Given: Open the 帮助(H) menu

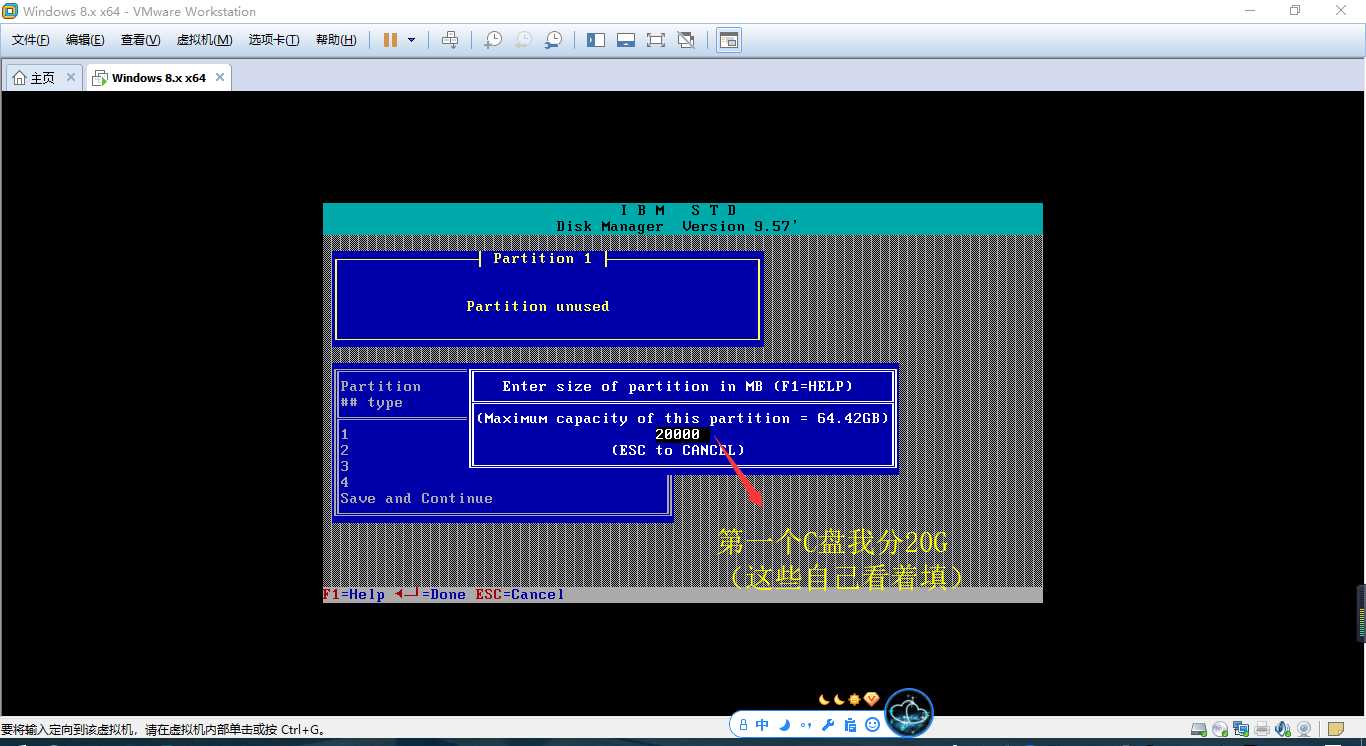Looking at the screenshot, I should click(x=336, y=40).
